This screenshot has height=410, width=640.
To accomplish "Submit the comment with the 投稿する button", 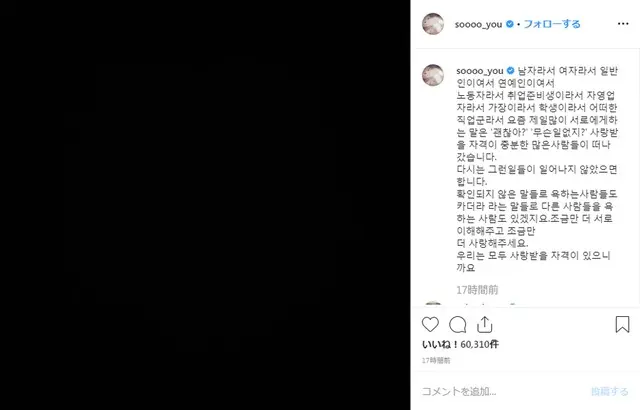I will 609,392.
